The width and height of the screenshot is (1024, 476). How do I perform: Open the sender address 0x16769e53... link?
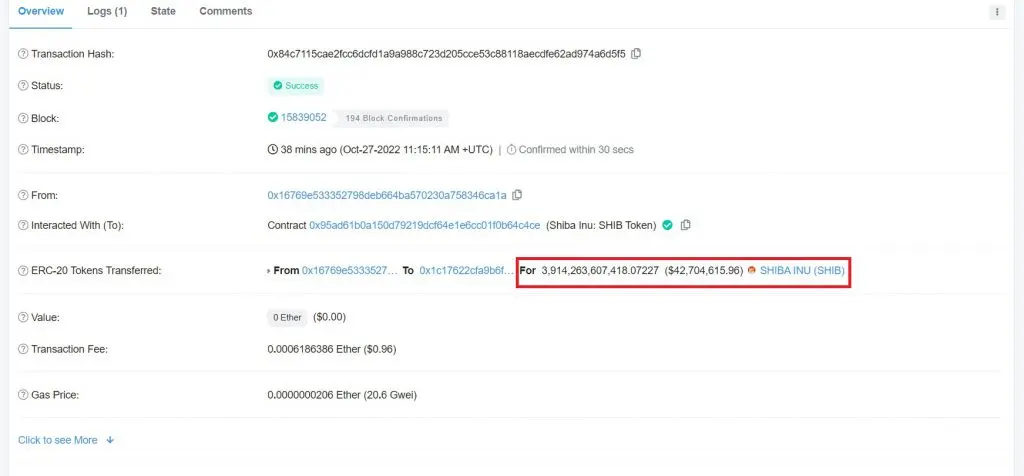tap(387, 195)
